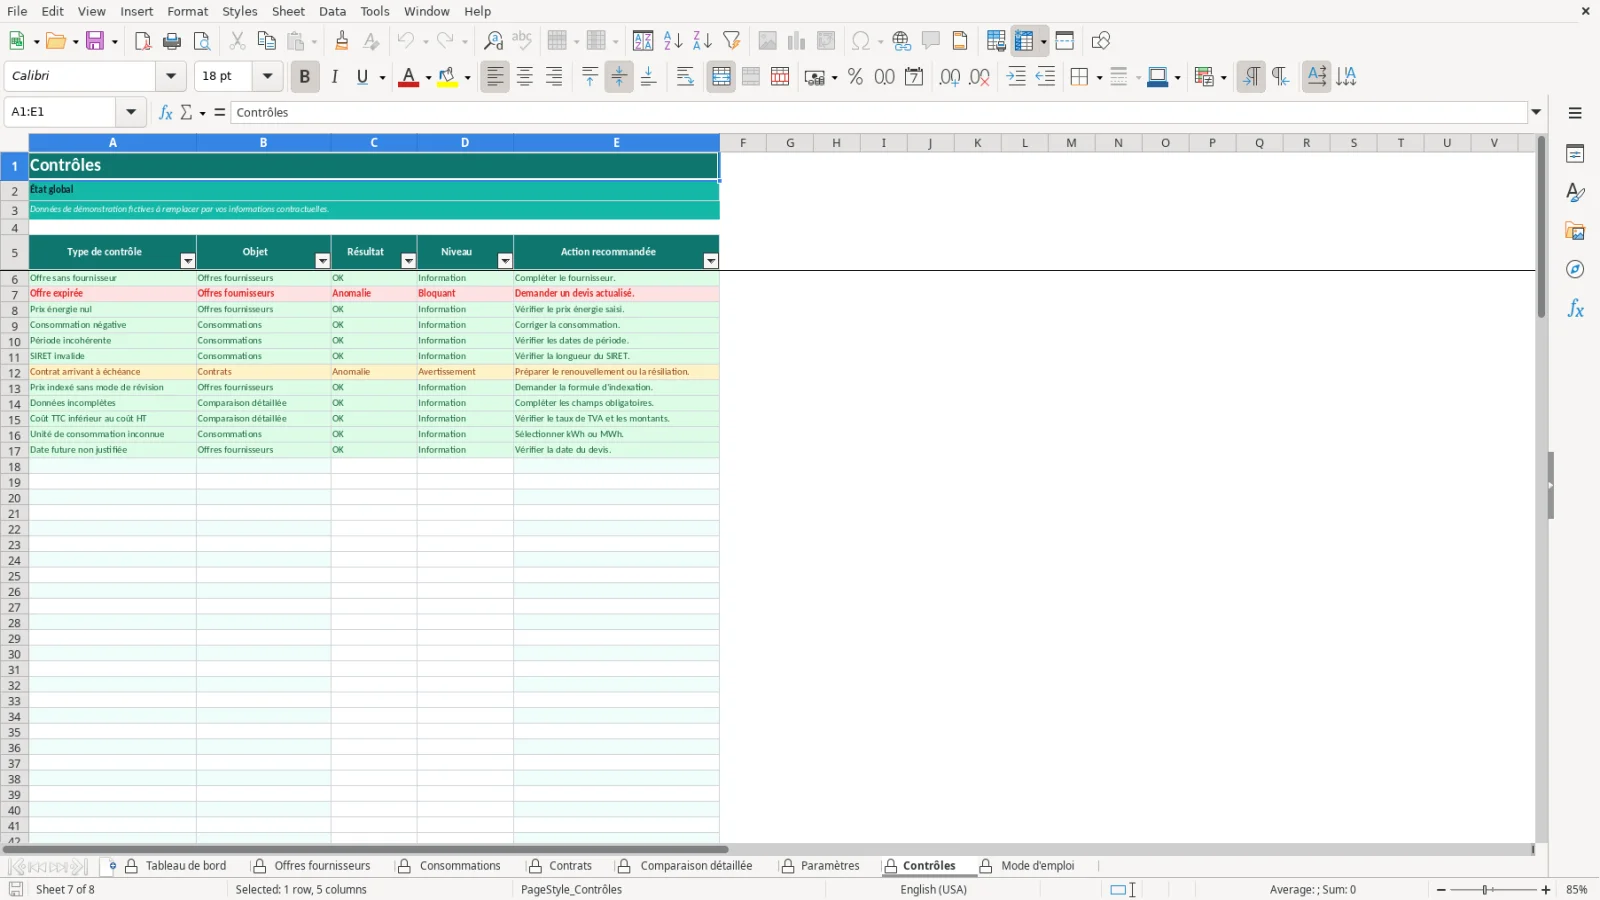Image resolution: width=1600 pixels, height=900 pixels.
Task: Click the Merge and Center Cells icon
Action: point(721,77)
